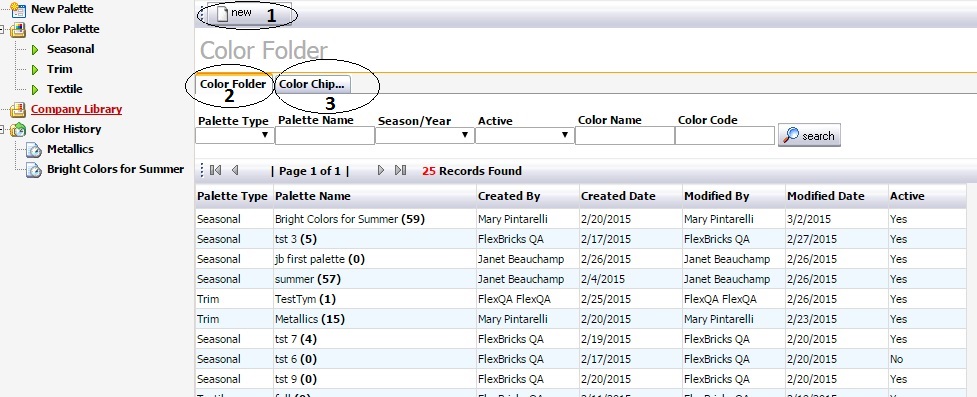
Task: Select Seasonal under Color Palette
Action: [71, 49]
